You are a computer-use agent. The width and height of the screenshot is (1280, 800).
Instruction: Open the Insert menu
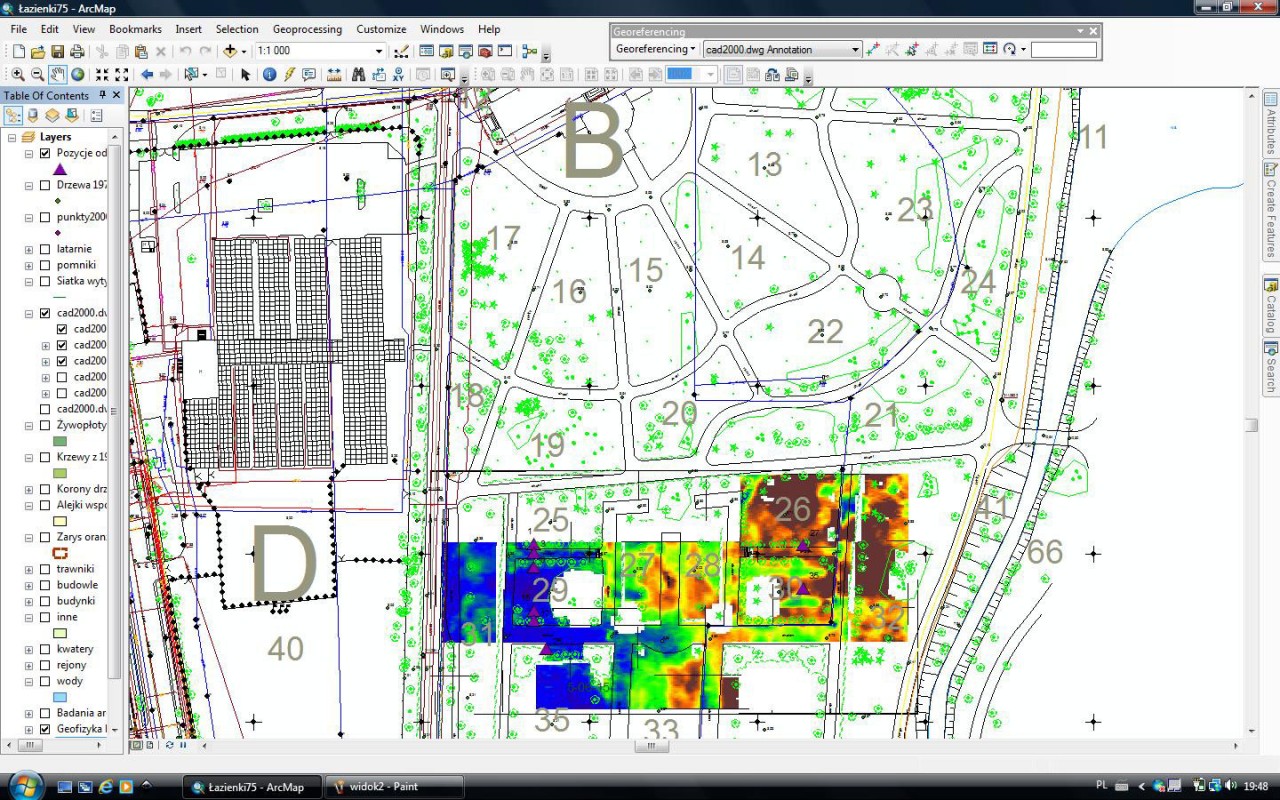click(x=188, y=29)
